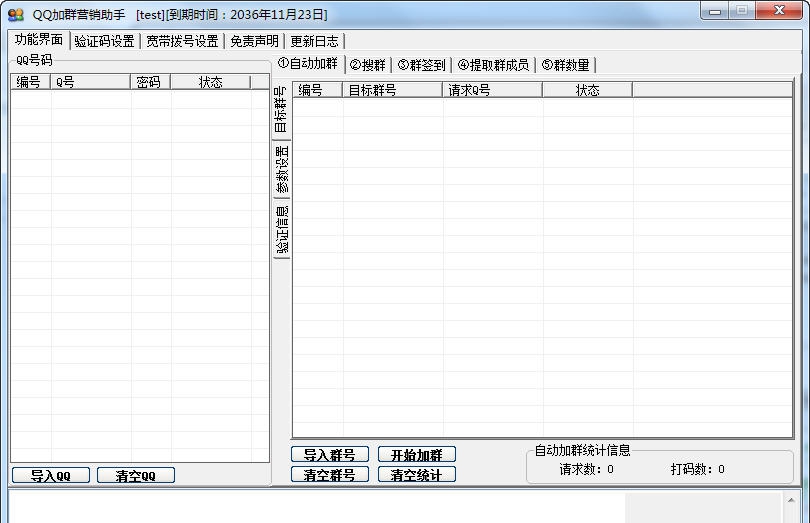
Task: Open the 验证码设置 tab
Action: click(104, 41)
